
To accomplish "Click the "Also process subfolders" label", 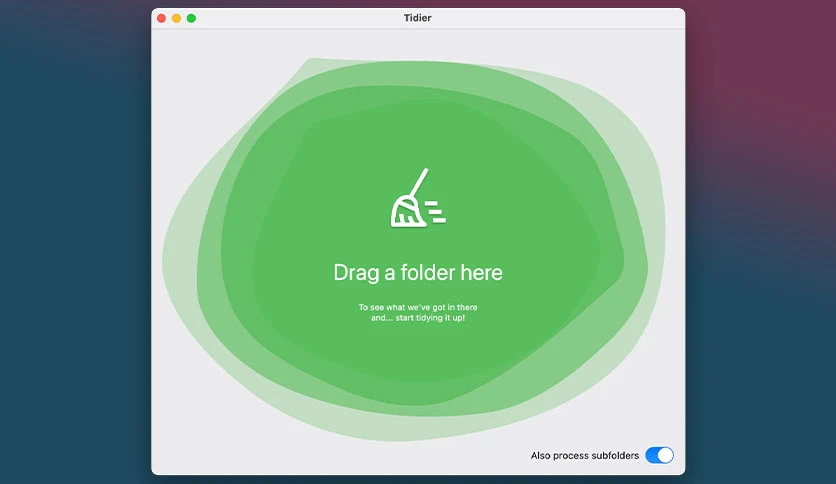I will [584, 456].
